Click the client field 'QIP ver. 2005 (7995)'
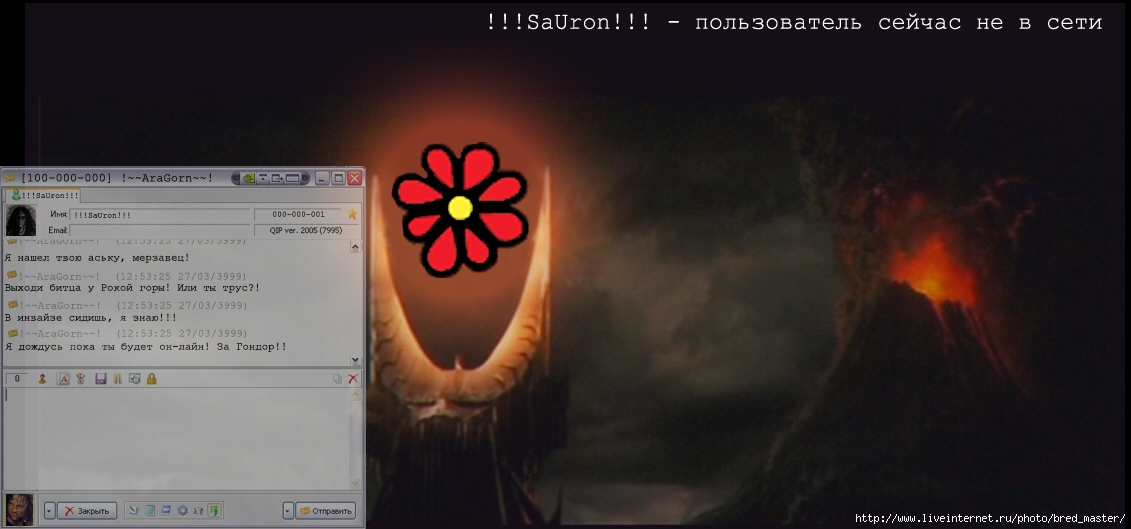1131x529 pixels. click(x=306, y=230)
